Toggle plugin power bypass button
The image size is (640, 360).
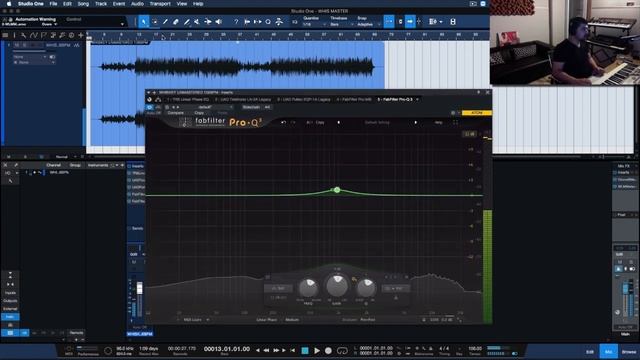pos(149,107)
